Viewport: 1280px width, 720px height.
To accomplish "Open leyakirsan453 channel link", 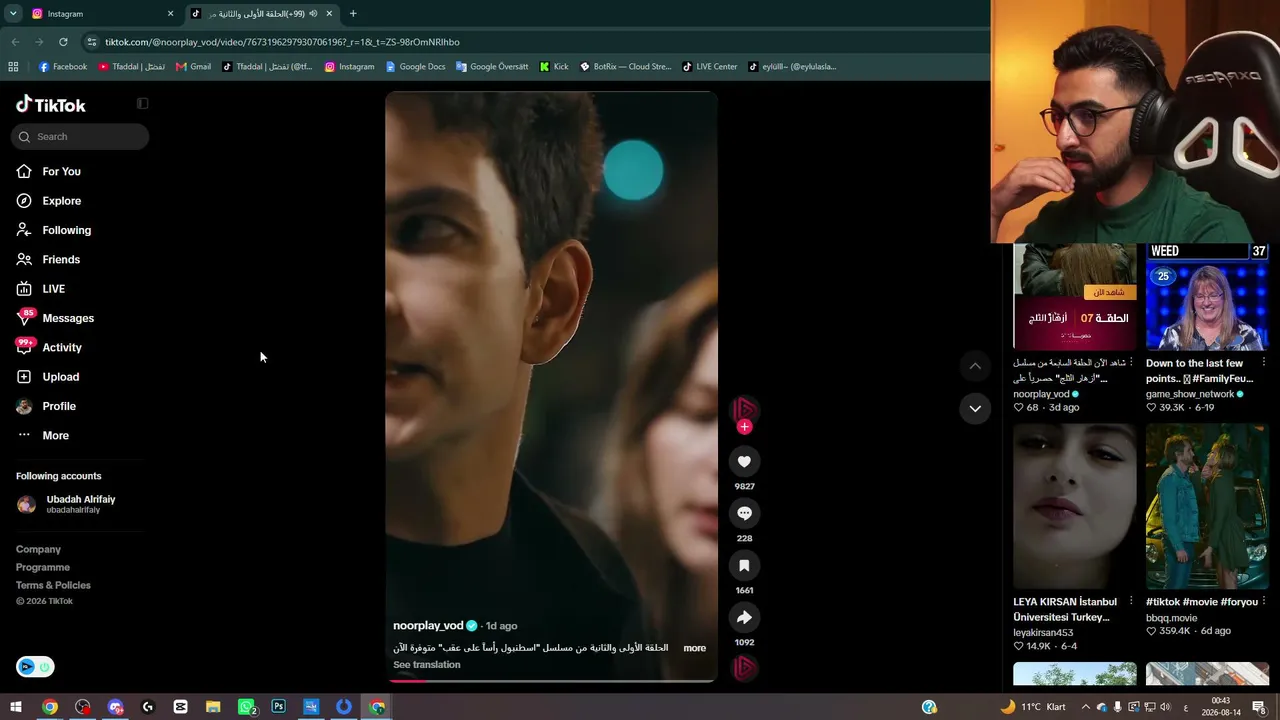I will point(1043,633).
